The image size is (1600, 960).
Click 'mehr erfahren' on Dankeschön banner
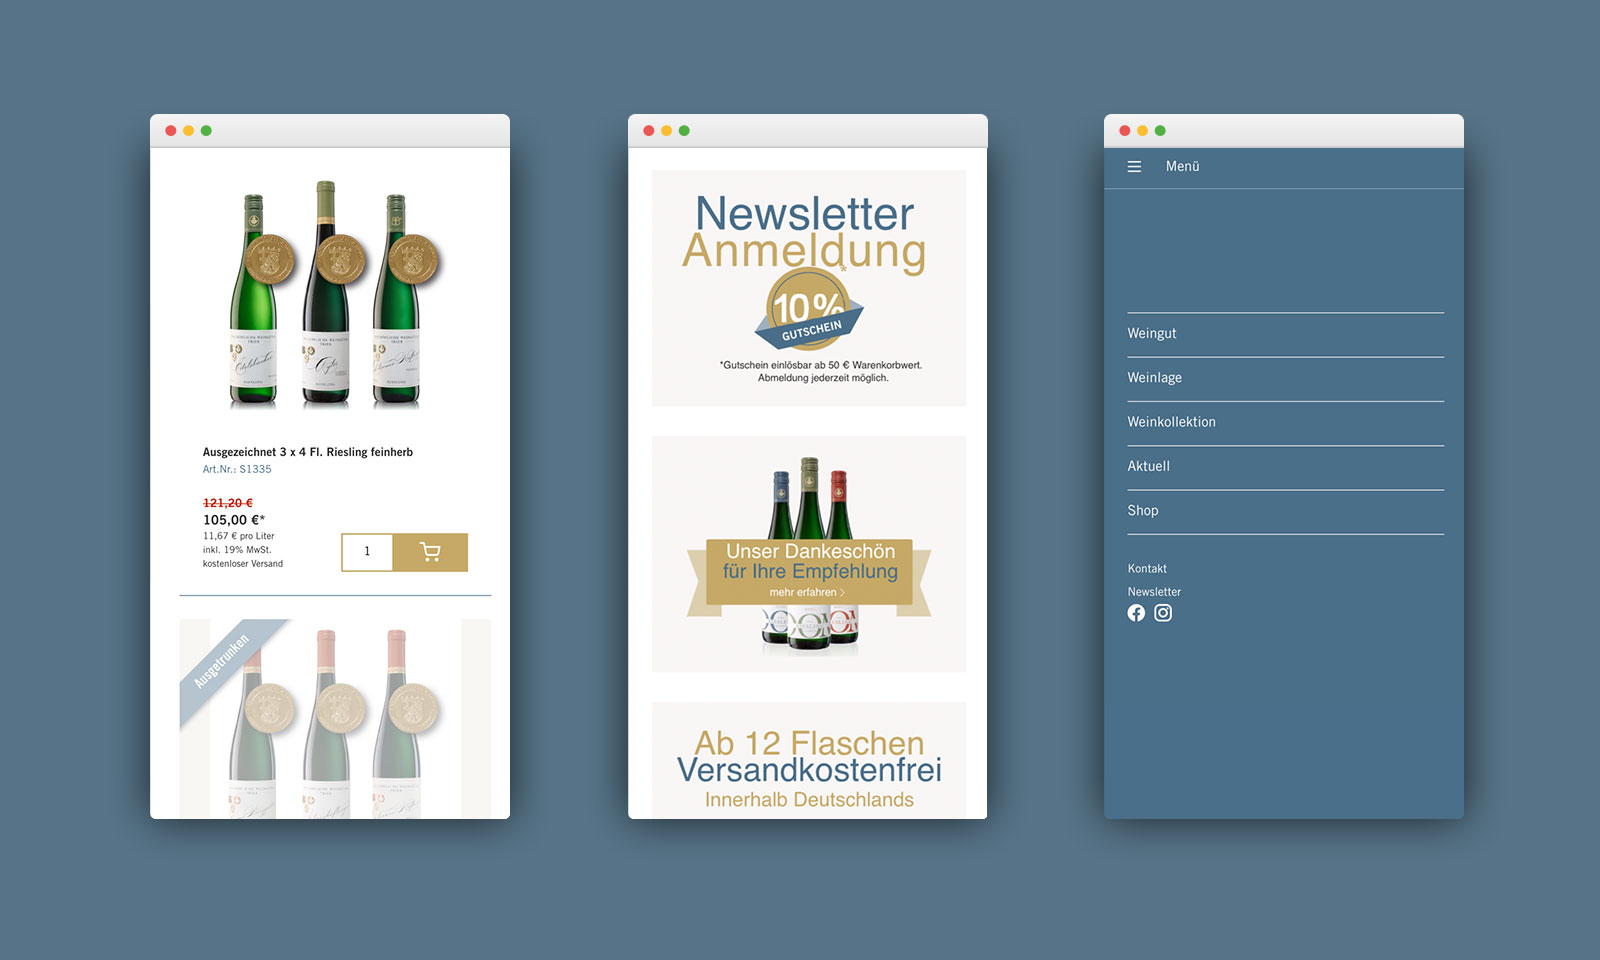point(807,593)
